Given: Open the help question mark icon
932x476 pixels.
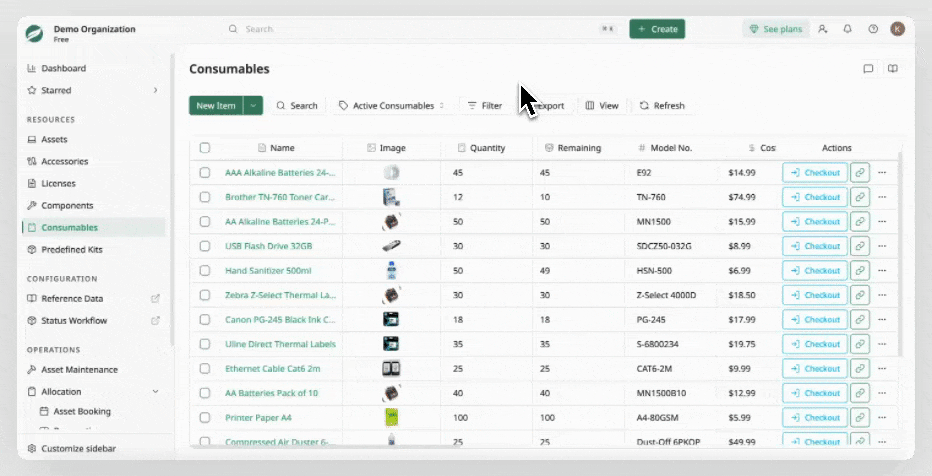Looking at the screenshot, I should coord(873,29).
